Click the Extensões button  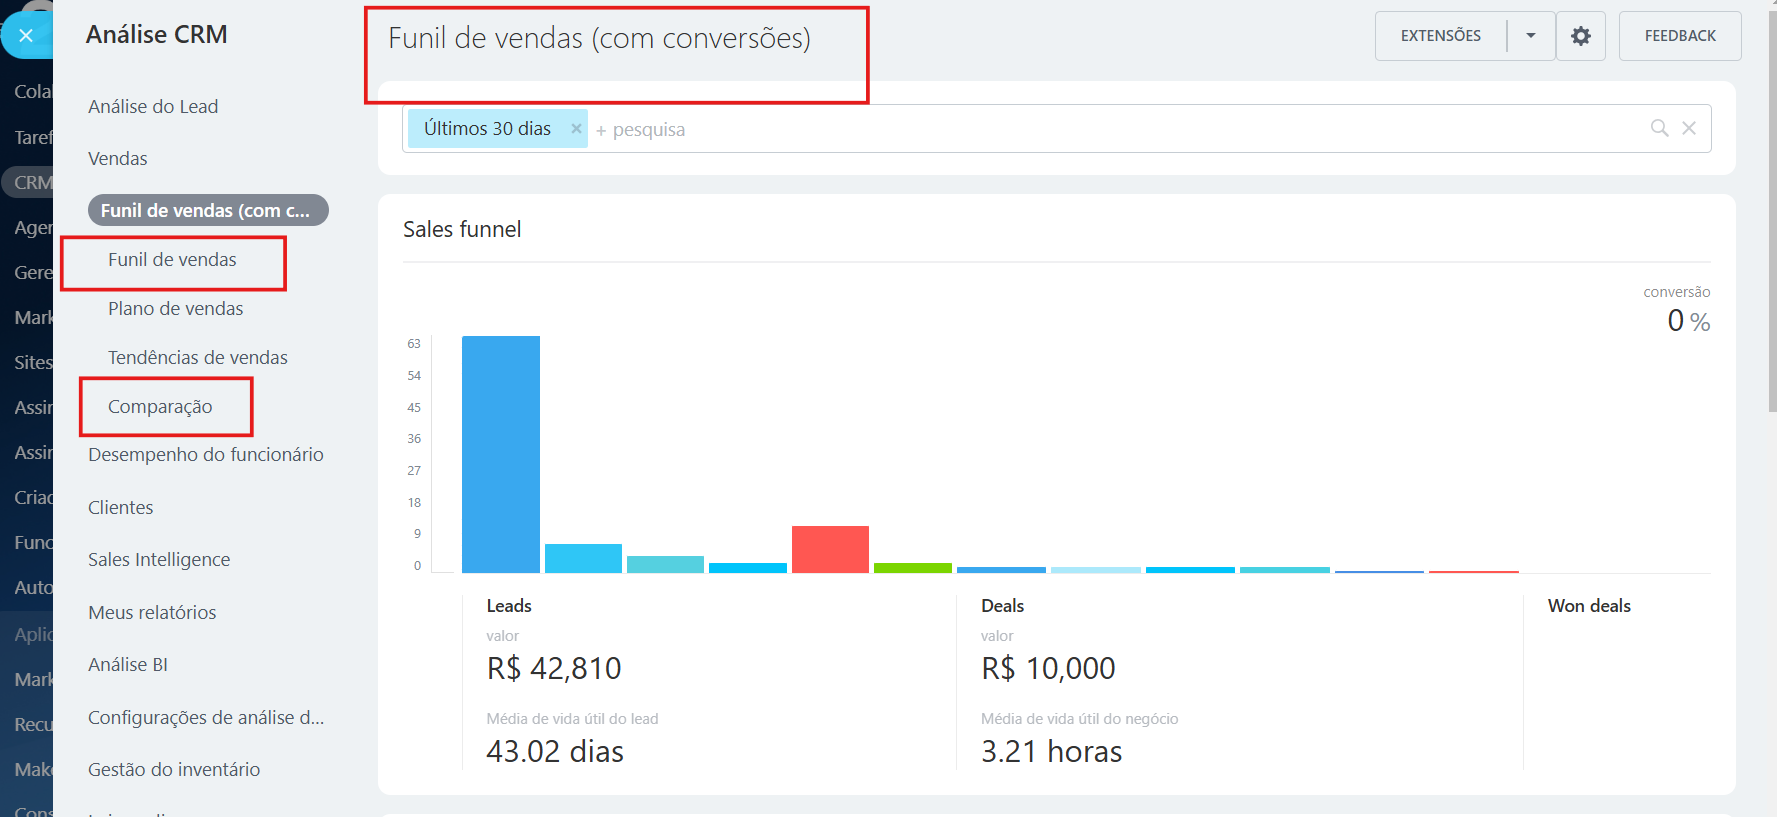click(x=1440, y=36)
